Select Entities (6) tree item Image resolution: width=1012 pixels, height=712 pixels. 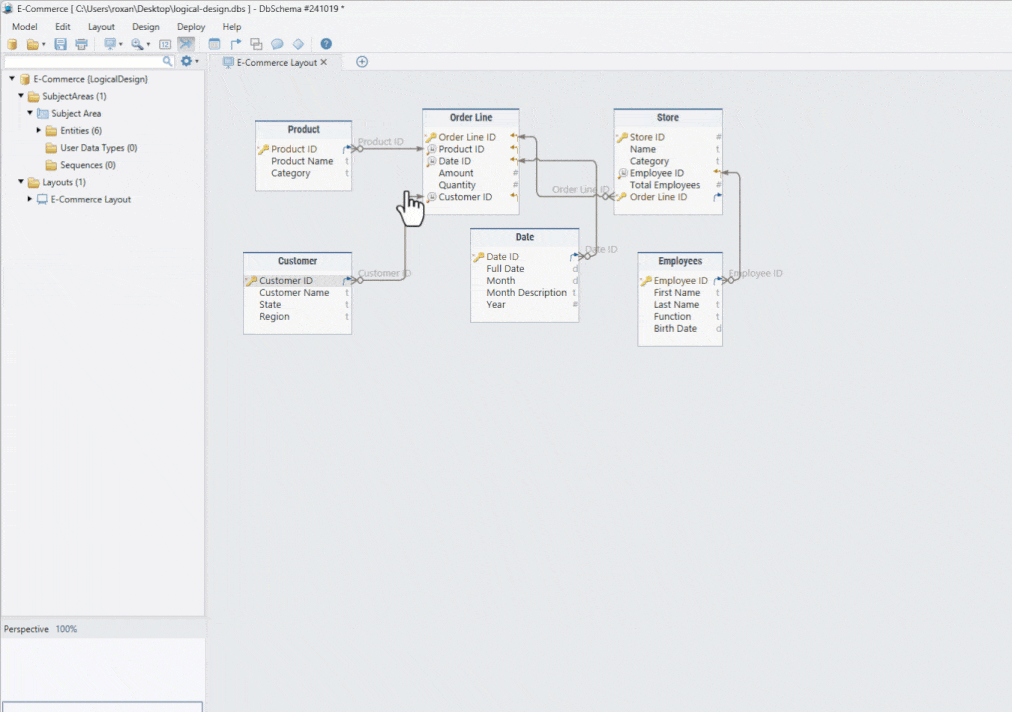coord(81,130)
